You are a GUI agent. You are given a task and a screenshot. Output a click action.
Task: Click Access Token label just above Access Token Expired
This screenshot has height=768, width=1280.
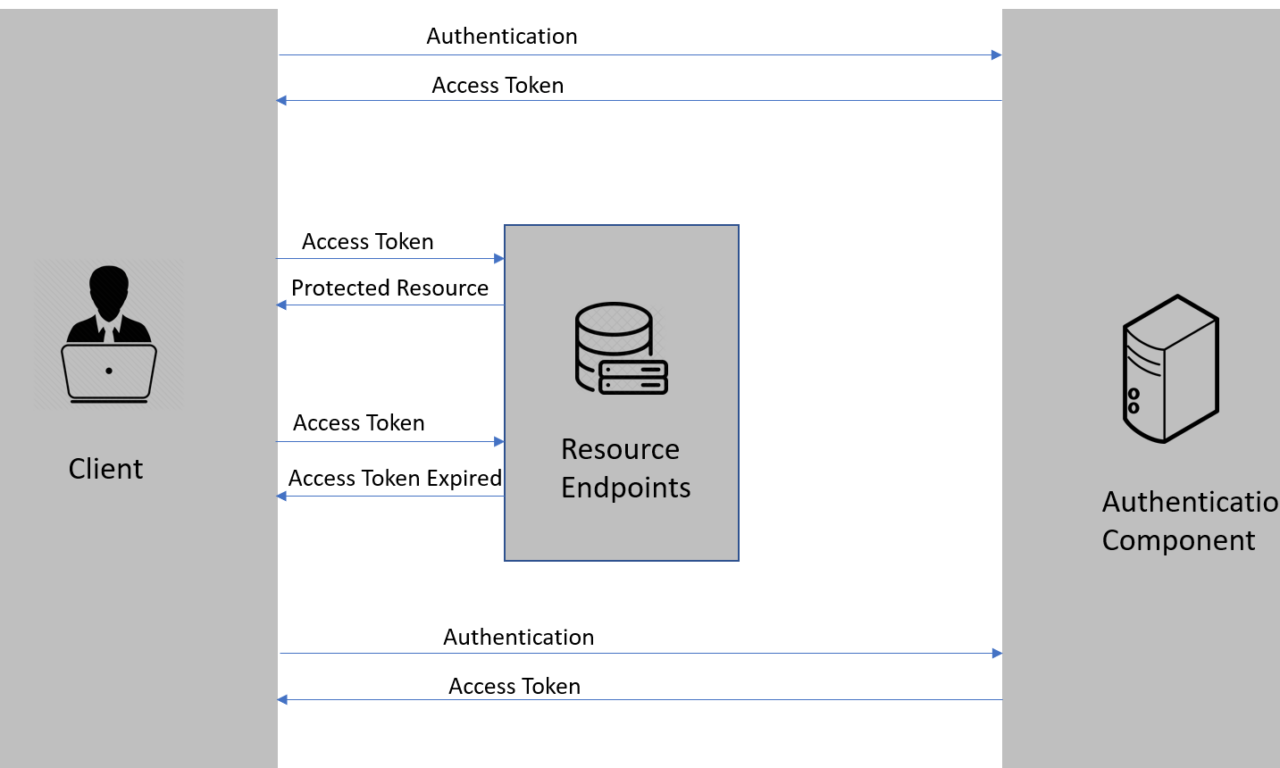359,423
